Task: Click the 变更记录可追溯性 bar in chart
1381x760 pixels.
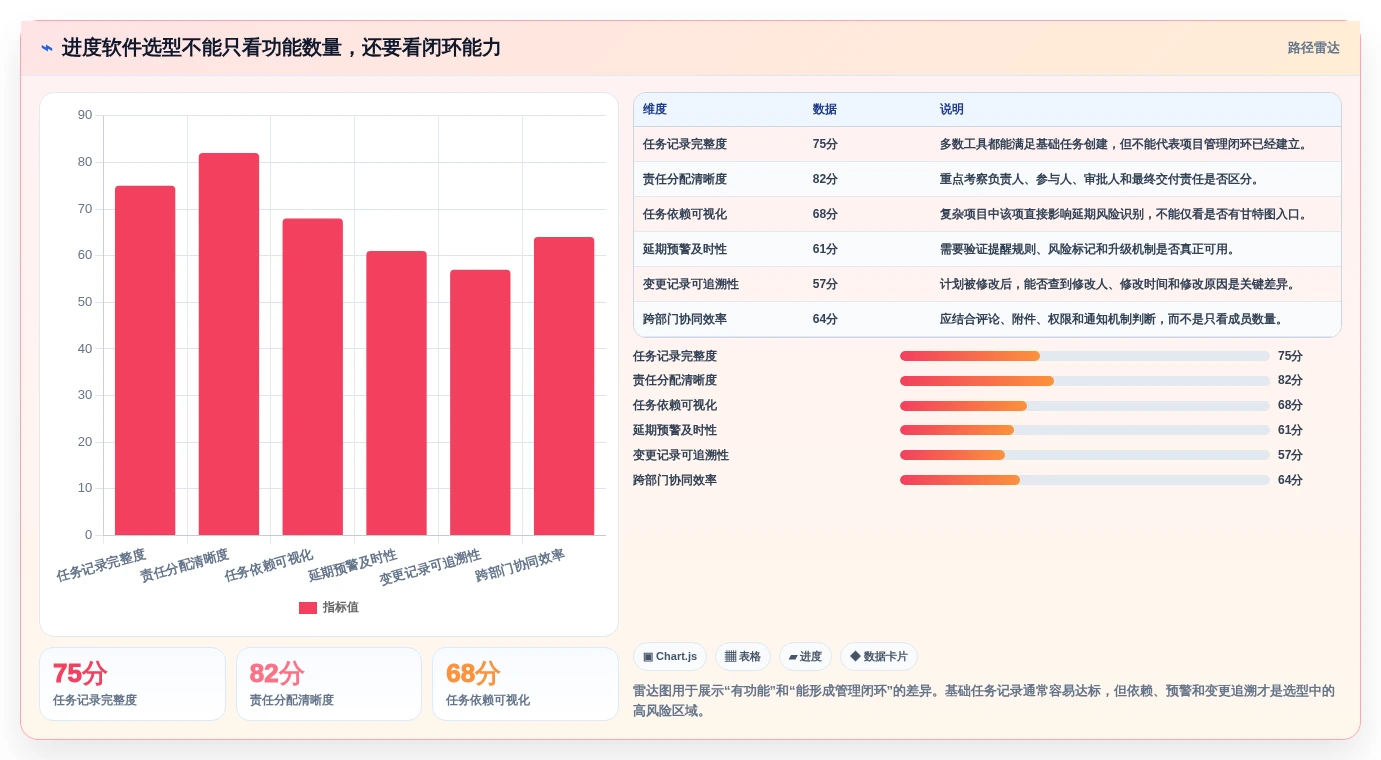Action: [480, 402]
